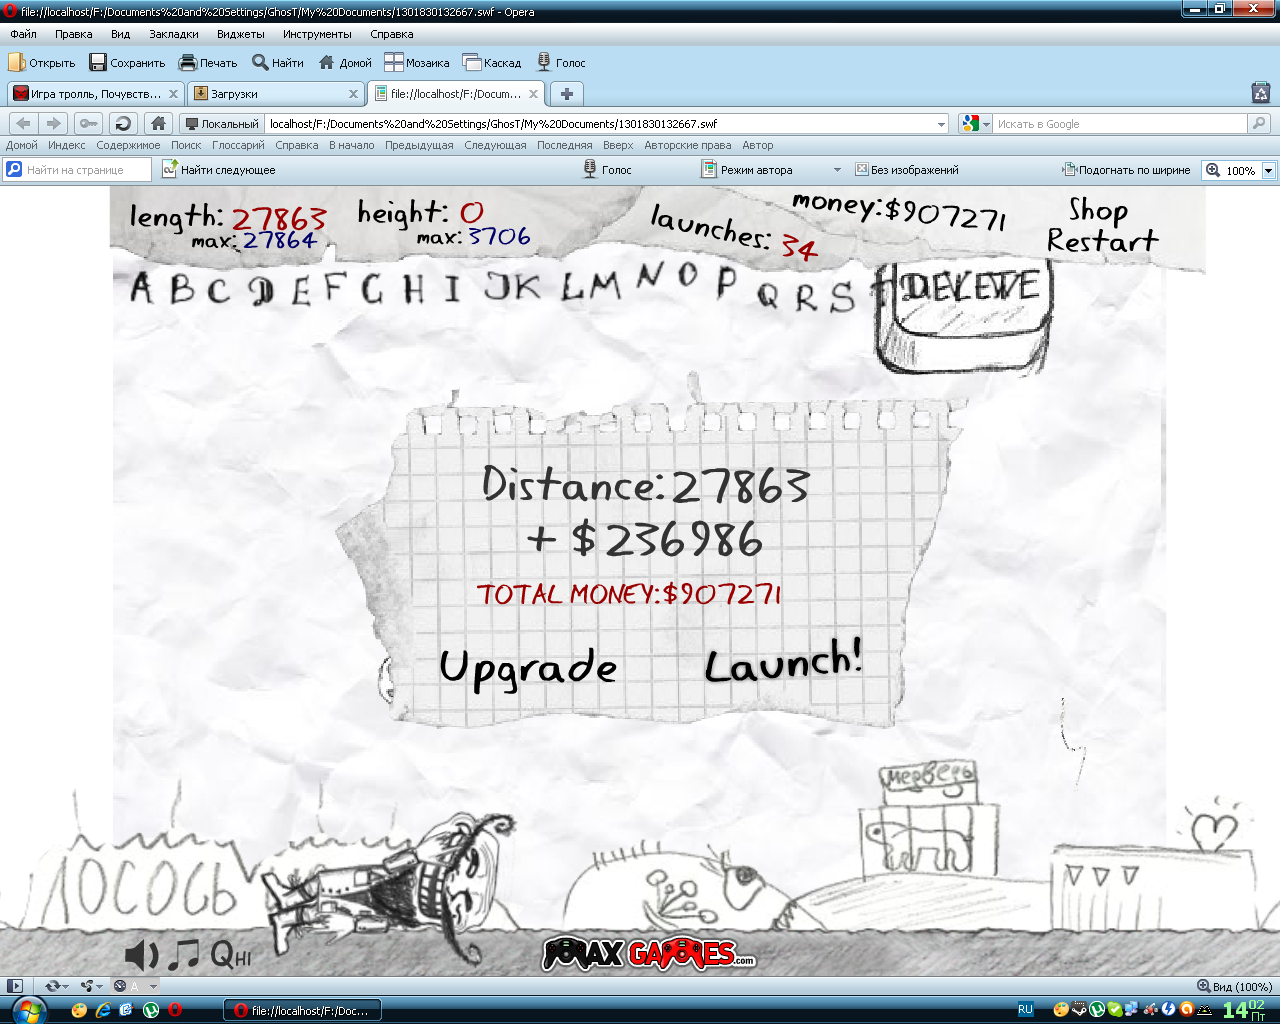Viewport: 1280px width, 1024px height.
Task: Click the Сохранить floppy disk icon
Action: pos(98,63)
